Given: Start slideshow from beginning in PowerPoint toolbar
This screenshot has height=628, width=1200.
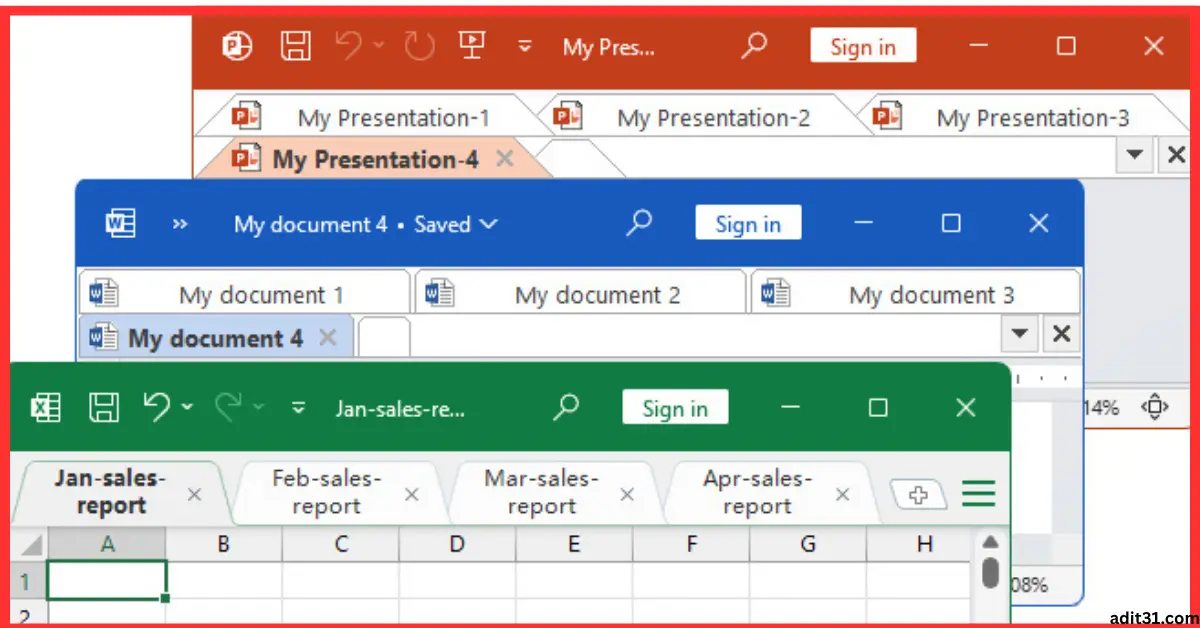Looking at the screenshot, I should point(471,45).
